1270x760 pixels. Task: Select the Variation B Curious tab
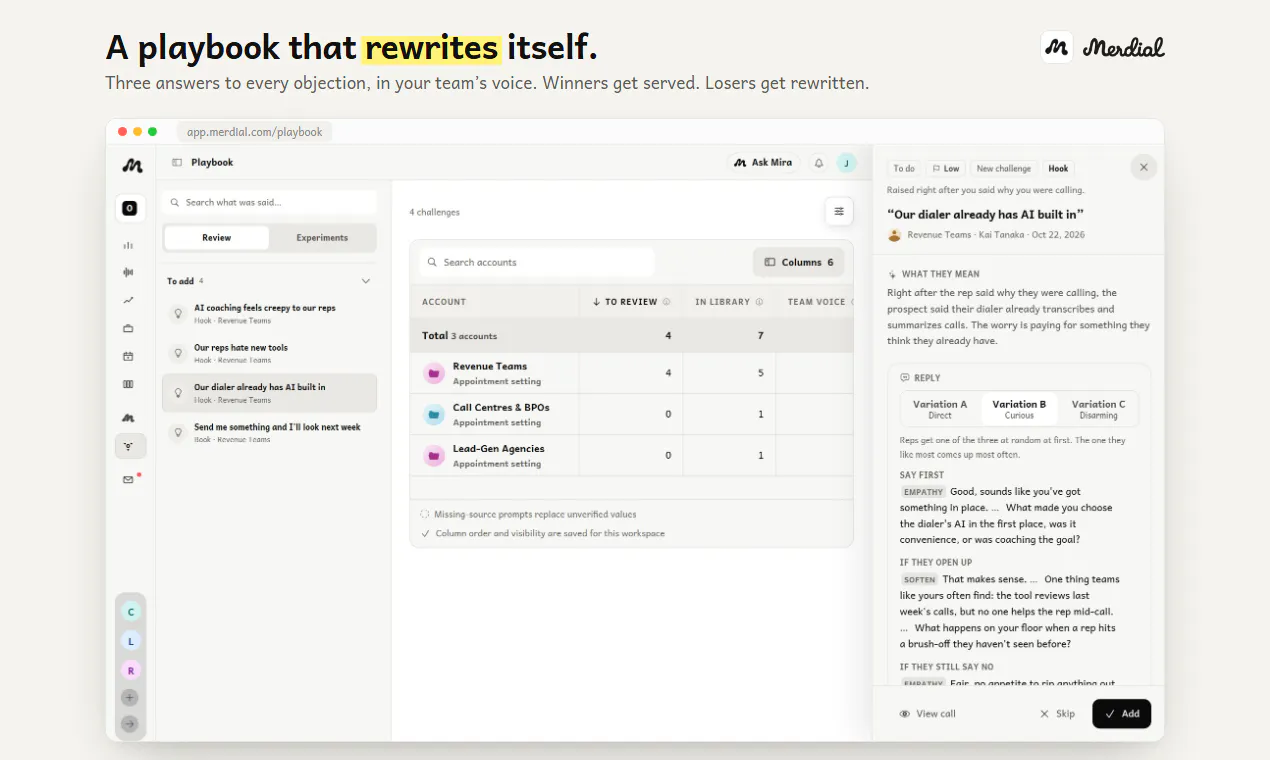tap(1019, 409)
